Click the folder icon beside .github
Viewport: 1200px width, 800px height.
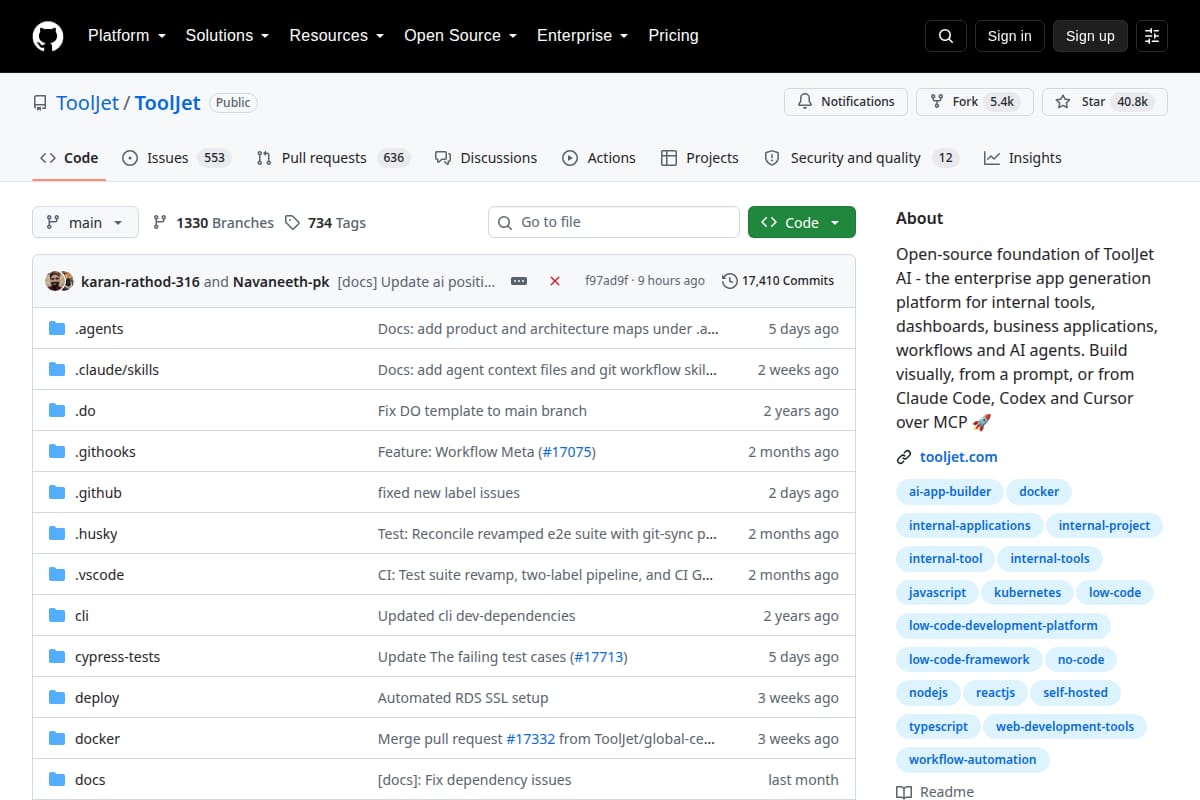click(x=57, y=493)
